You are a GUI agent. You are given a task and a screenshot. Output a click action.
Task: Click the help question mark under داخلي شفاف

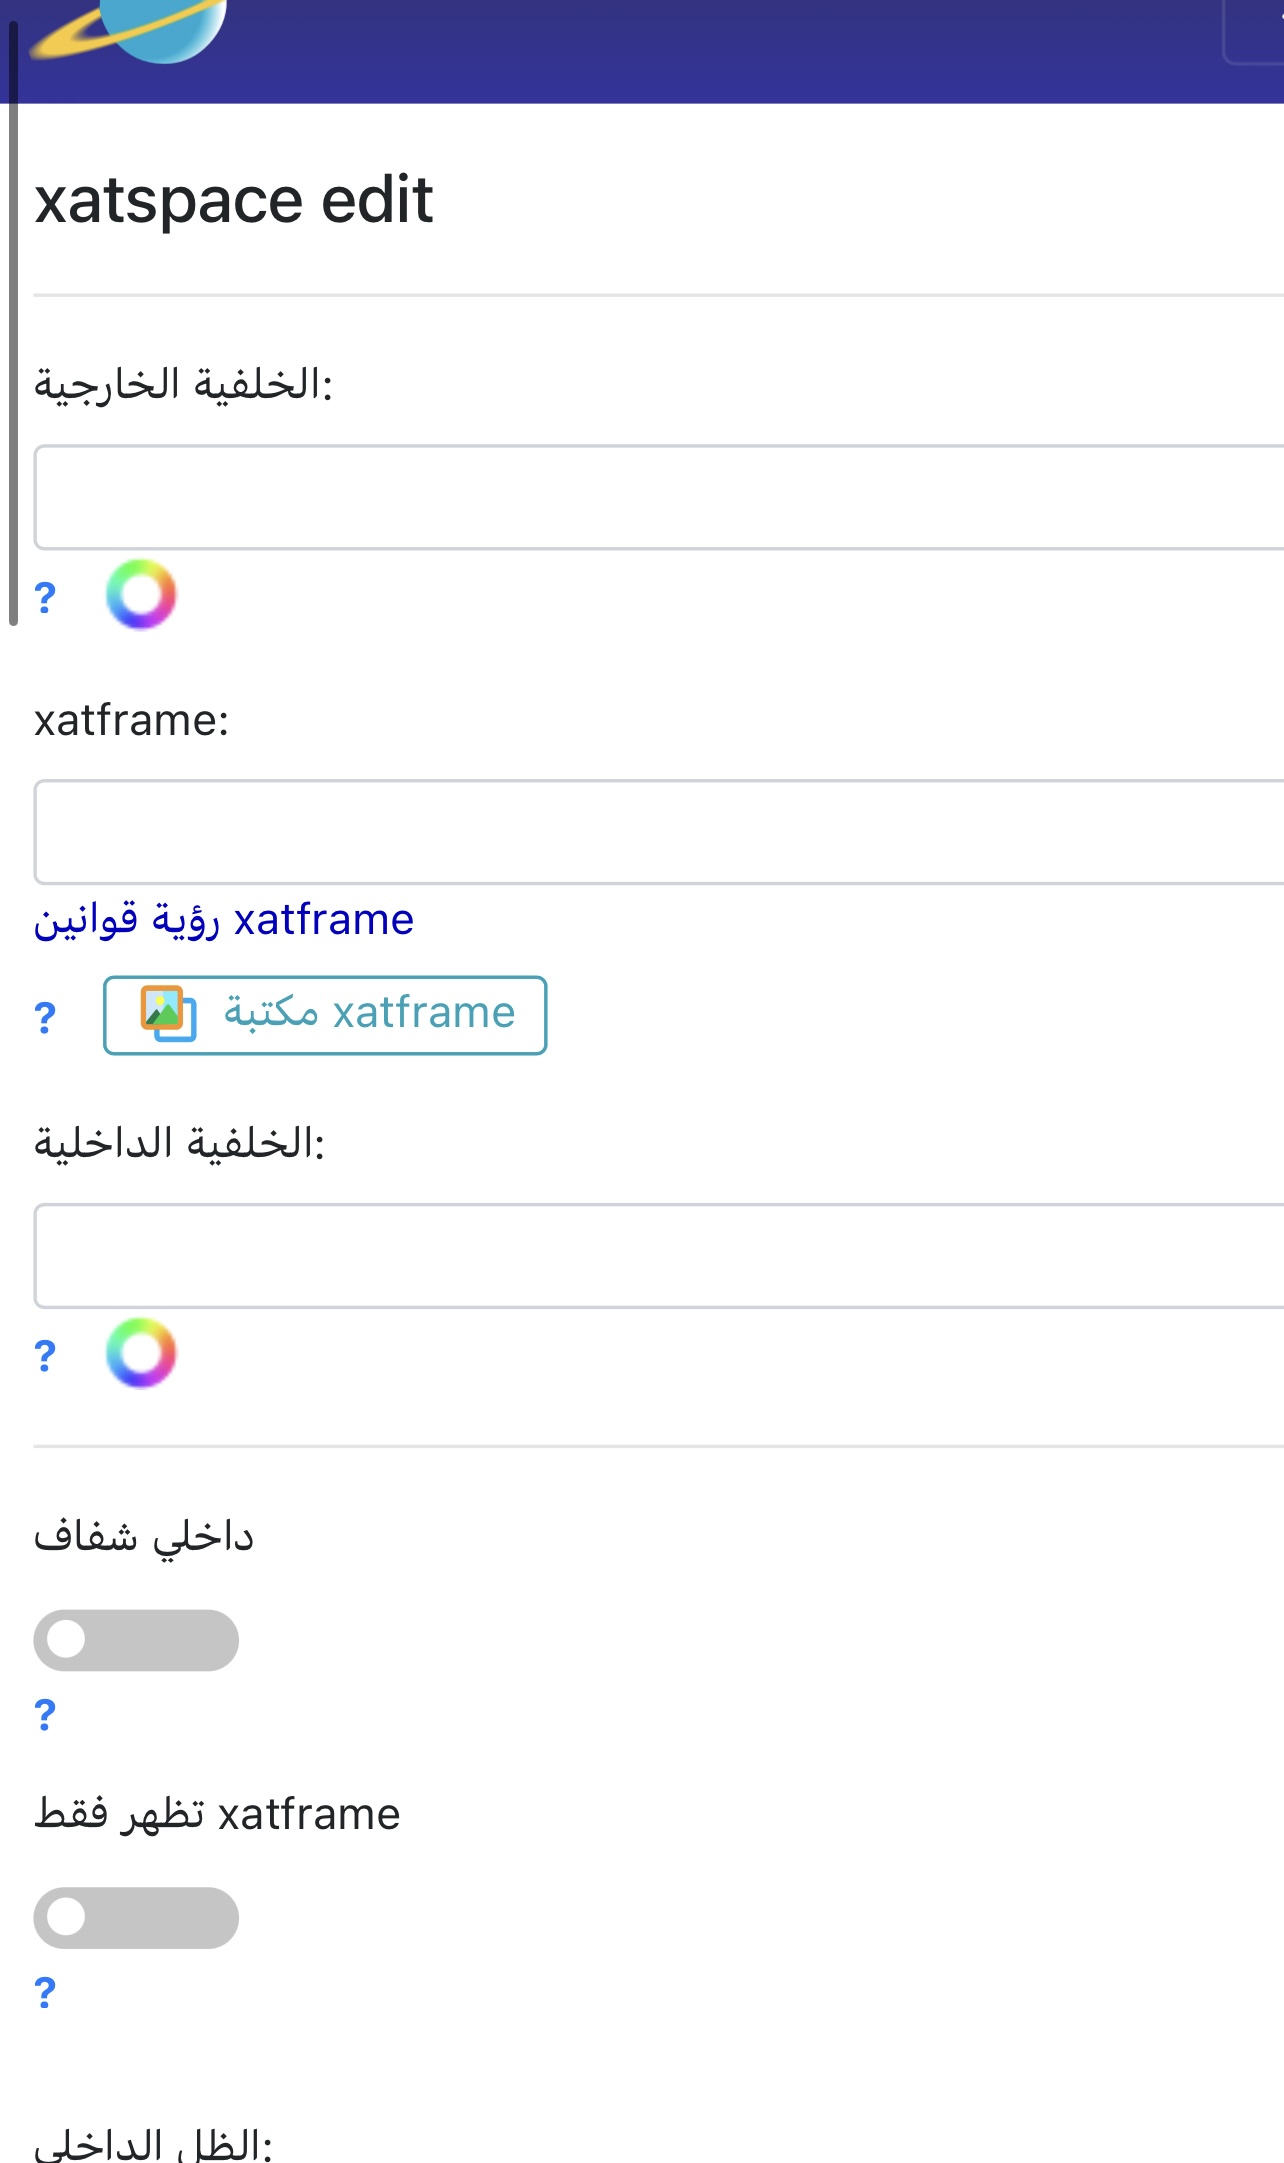(45, 1714)
